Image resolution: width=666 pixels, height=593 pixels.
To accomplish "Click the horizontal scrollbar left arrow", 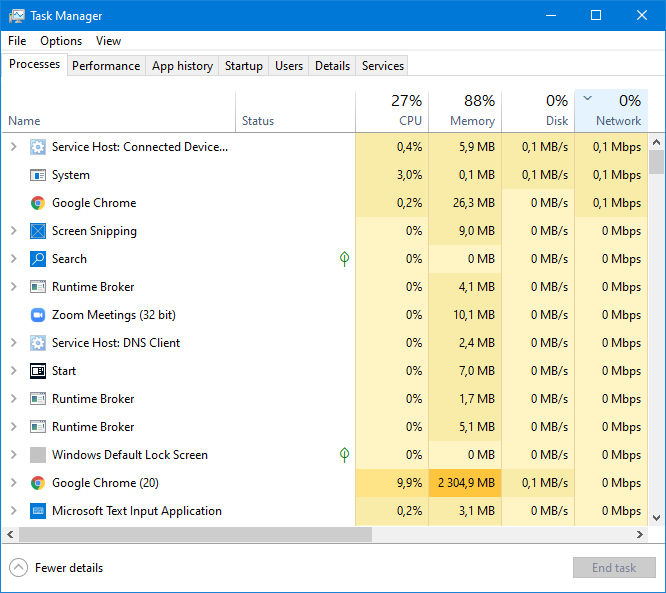I will (x=10, y=534).
